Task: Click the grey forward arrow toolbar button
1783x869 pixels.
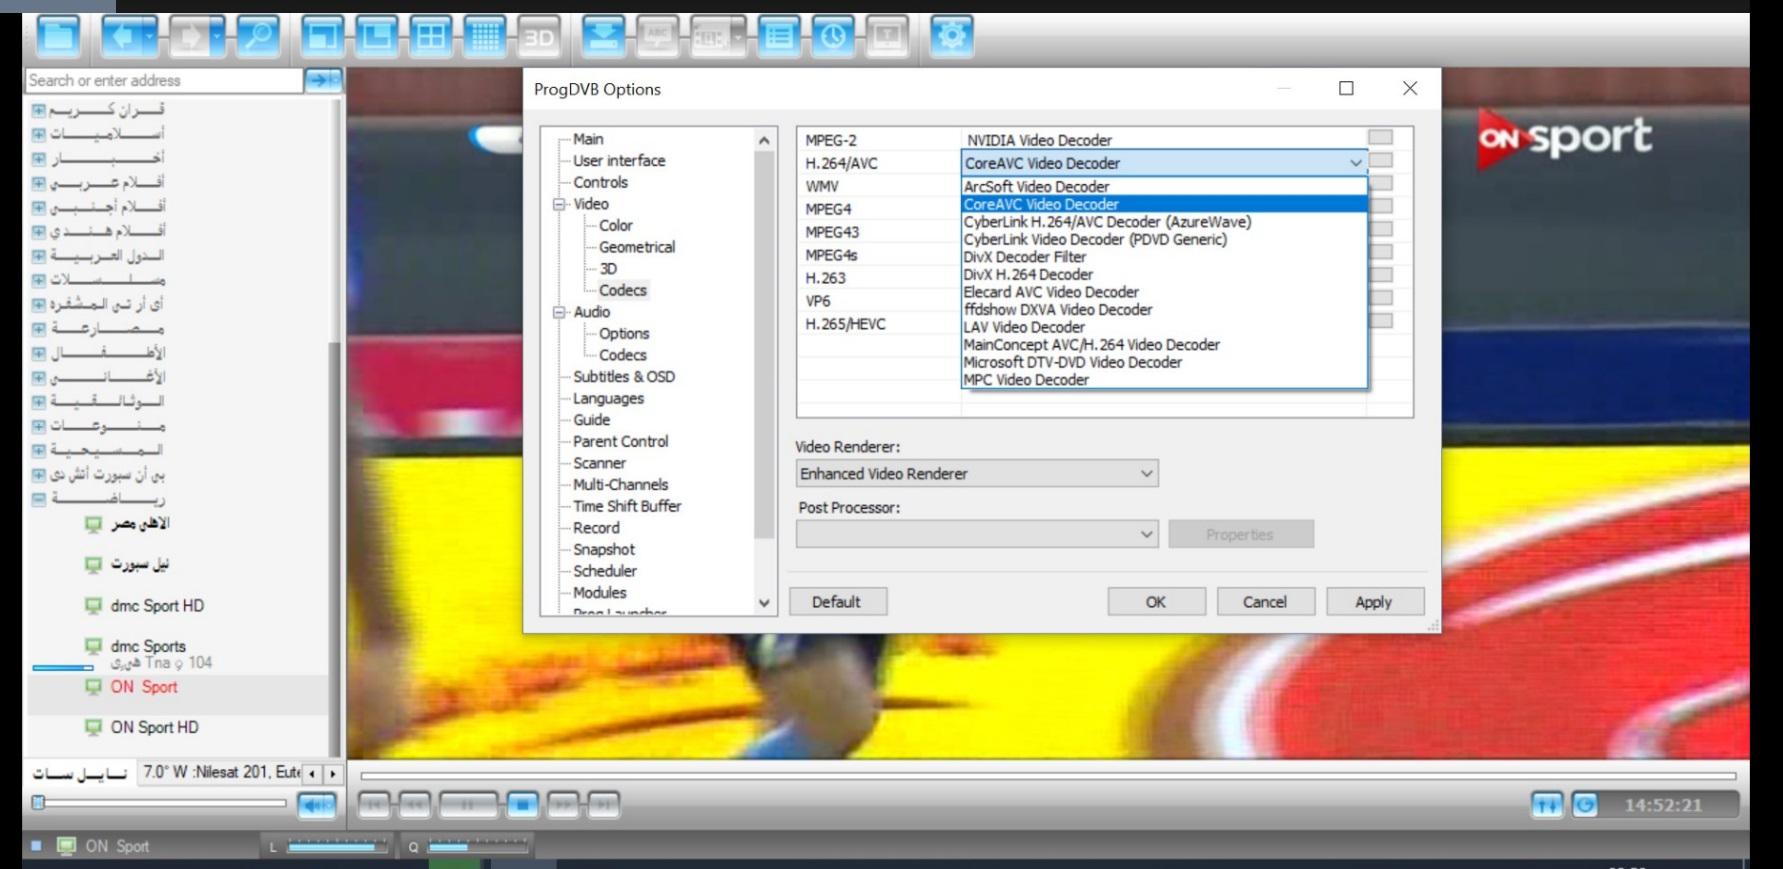Action: pos(190,37)
